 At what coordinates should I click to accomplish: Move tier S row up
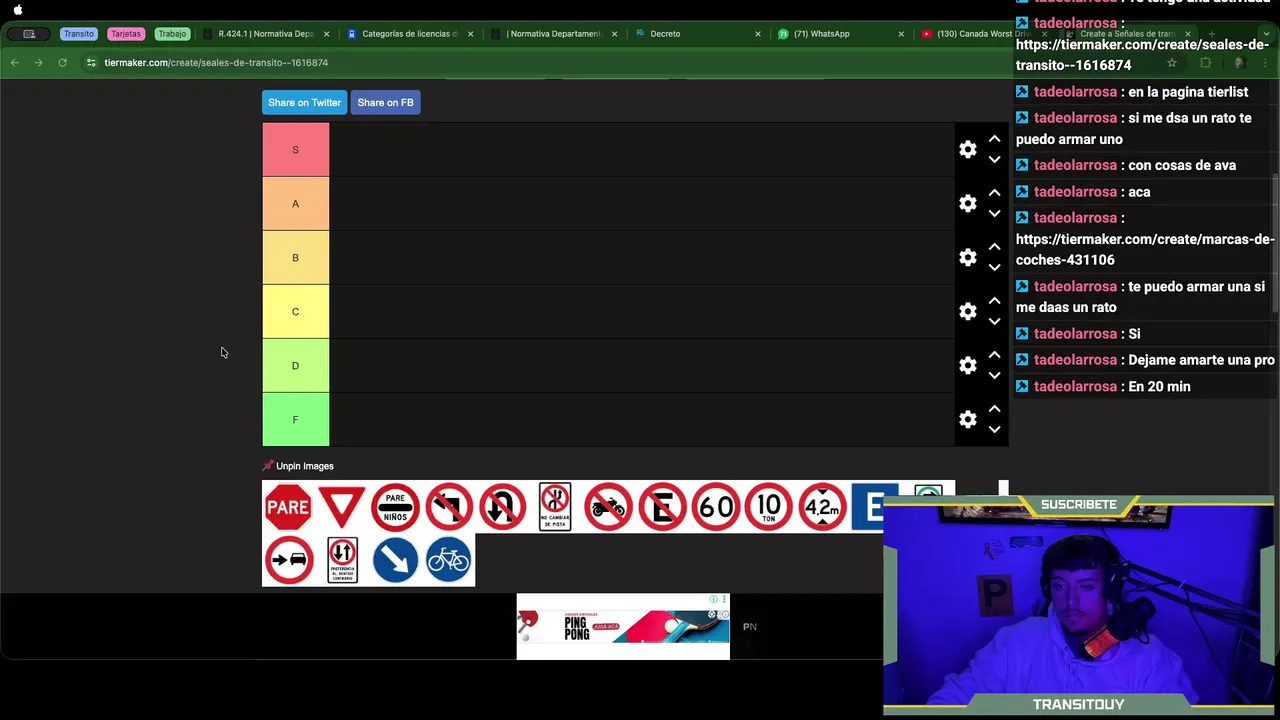click(994, 139)
